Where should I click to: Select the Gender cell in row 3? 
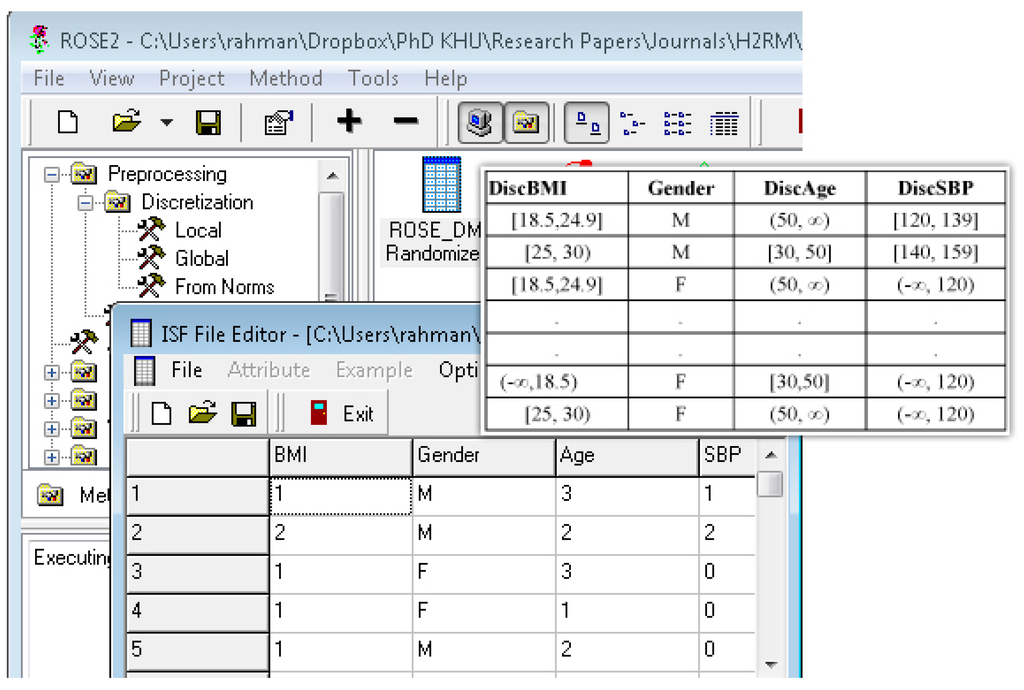pyautogui.click(x=483, y=571)
